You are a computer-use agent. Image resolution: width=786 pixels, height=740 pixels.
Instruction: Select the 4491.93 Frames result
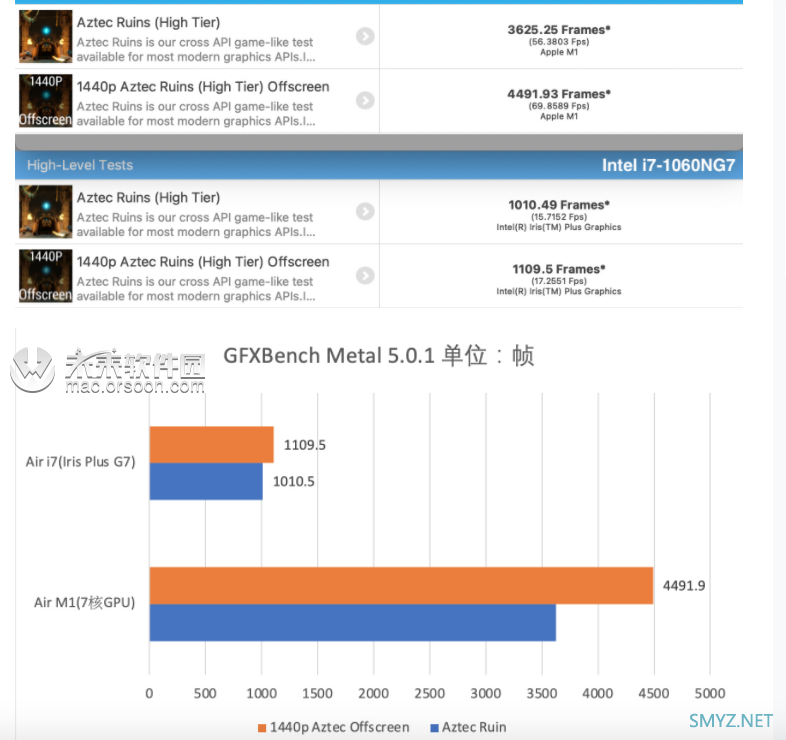point(559,94)
